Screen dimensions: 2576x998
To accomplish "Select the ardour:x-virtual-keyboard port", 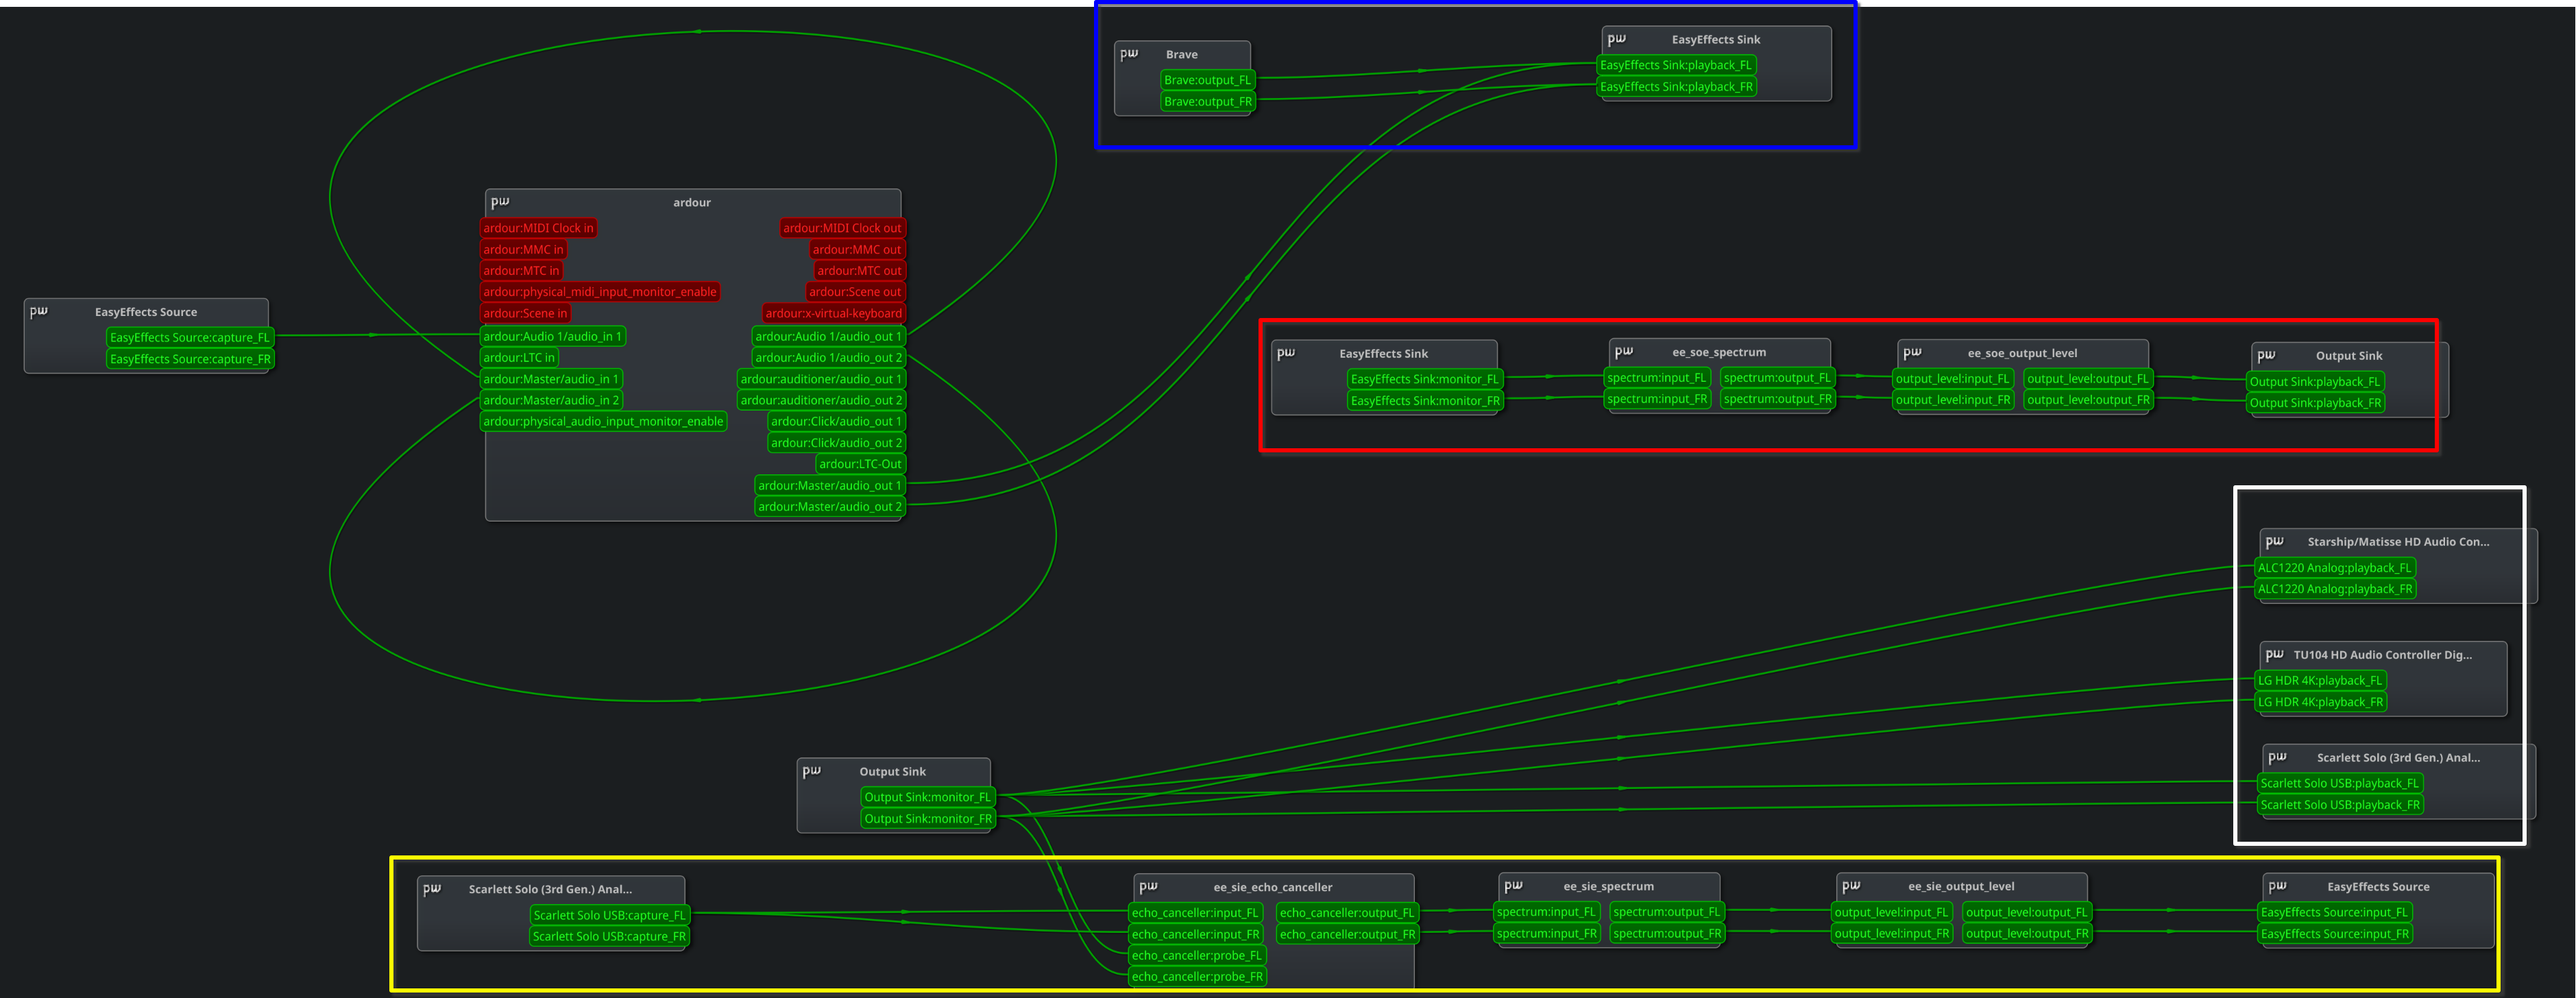I will click(833, 313).
